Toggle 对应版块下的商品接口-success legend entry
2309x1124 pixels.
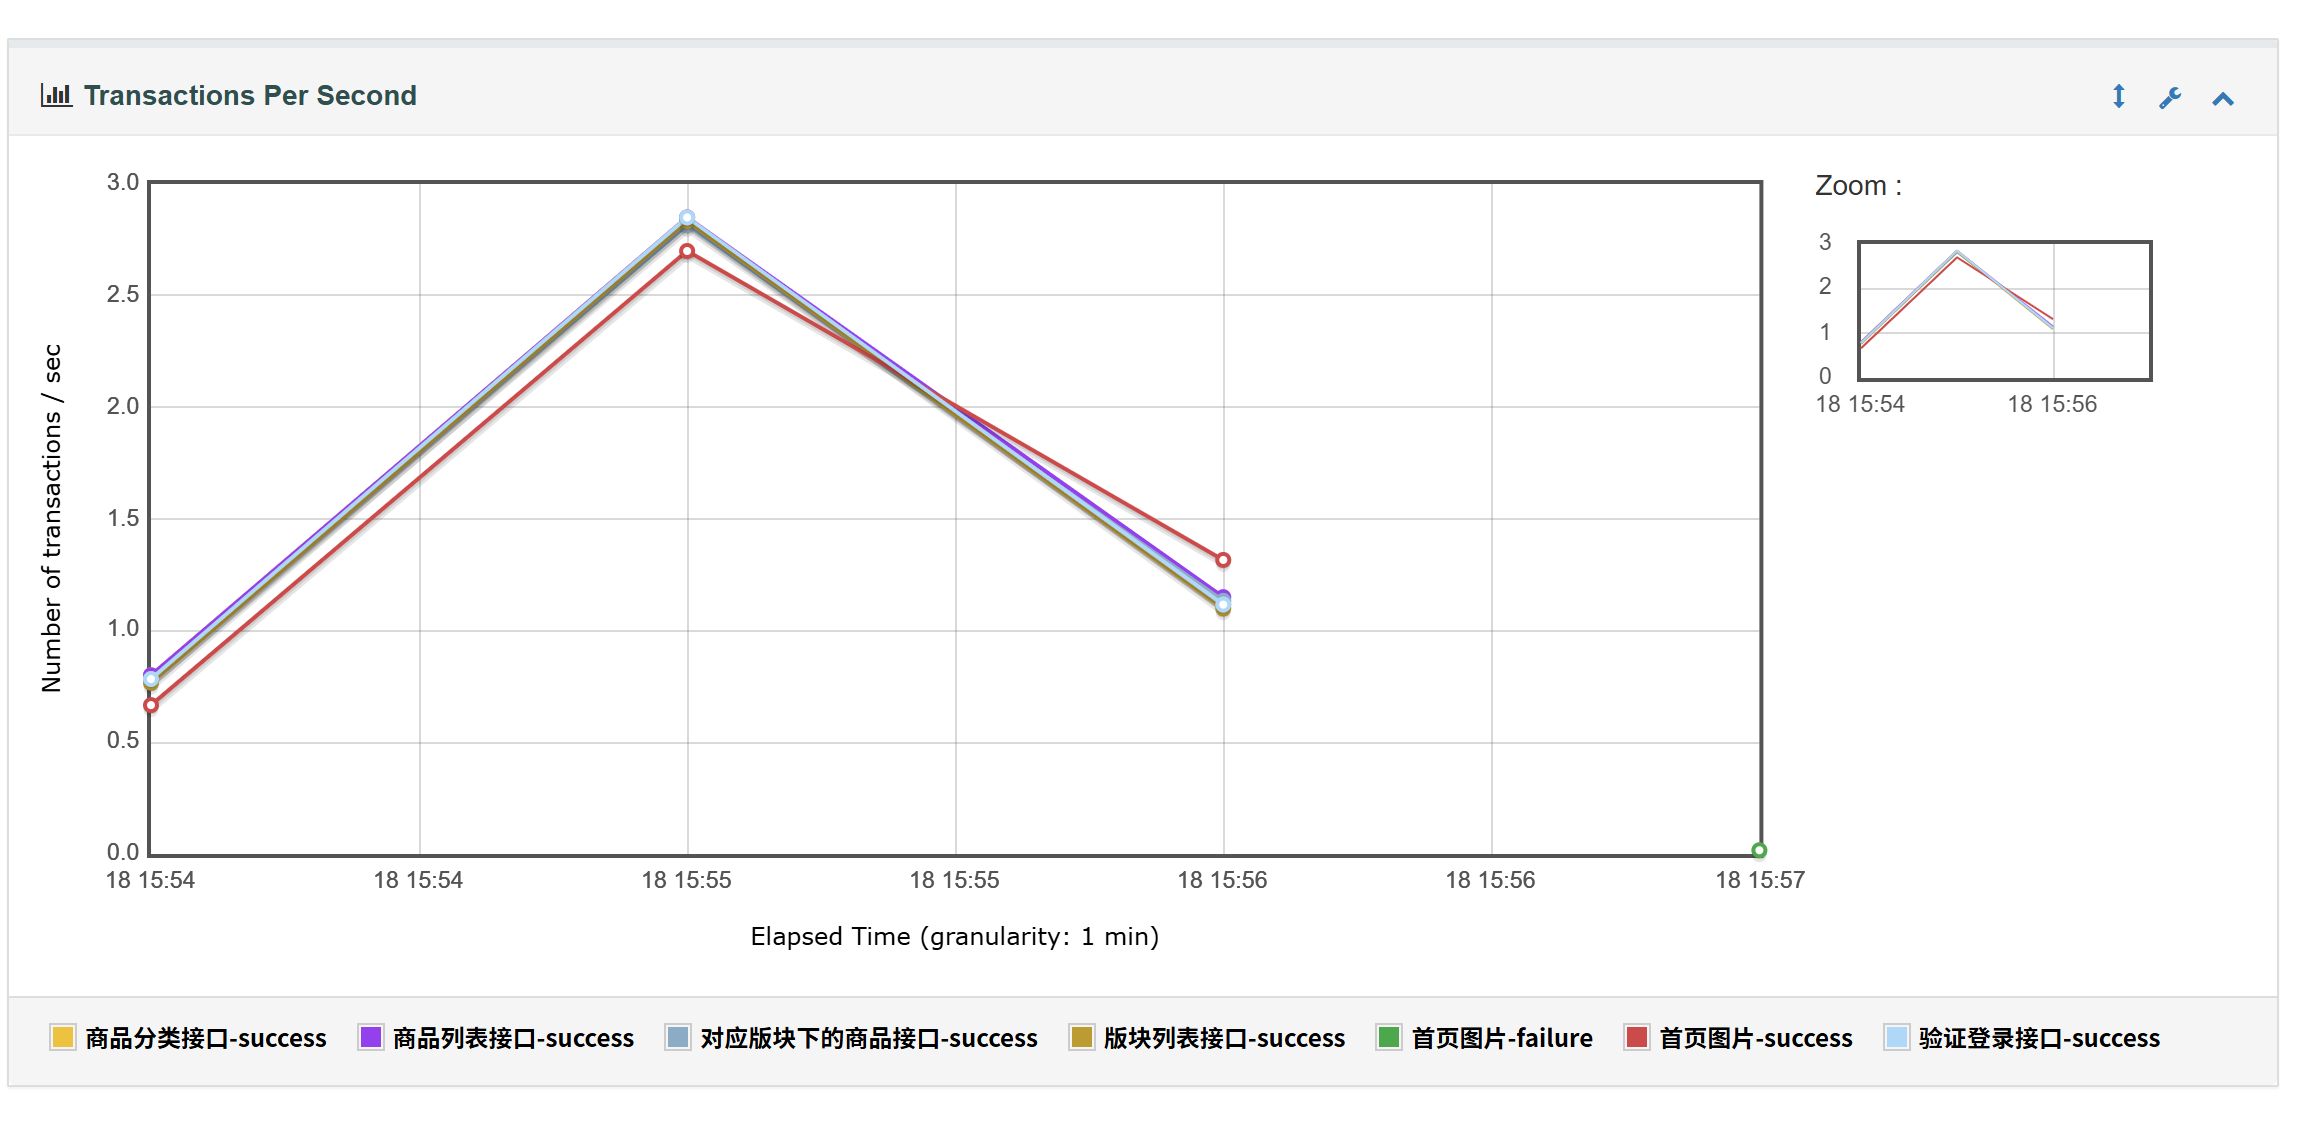coord(868,1038)
